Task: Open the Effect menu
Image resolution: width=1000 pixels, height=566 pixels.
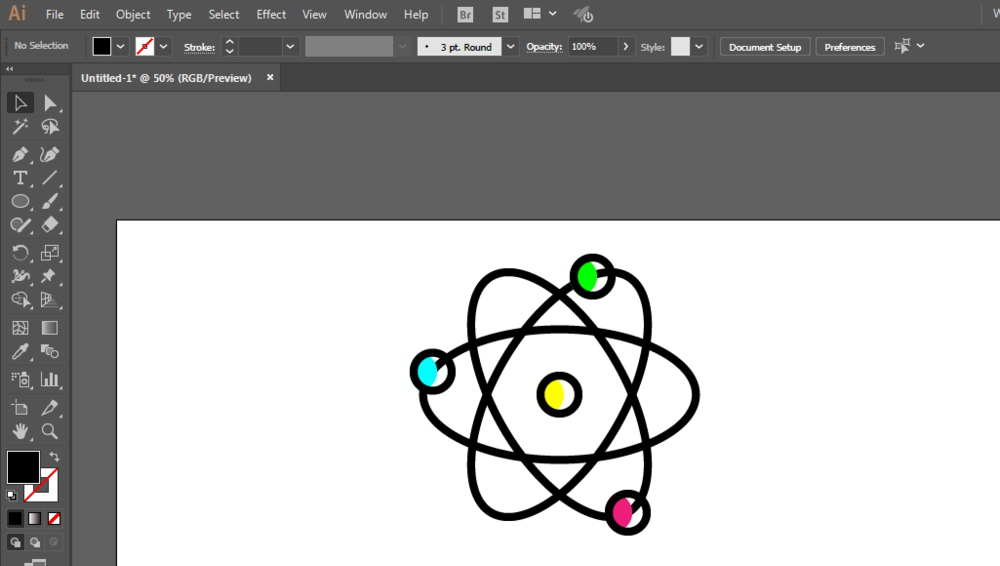Action: 271,15
